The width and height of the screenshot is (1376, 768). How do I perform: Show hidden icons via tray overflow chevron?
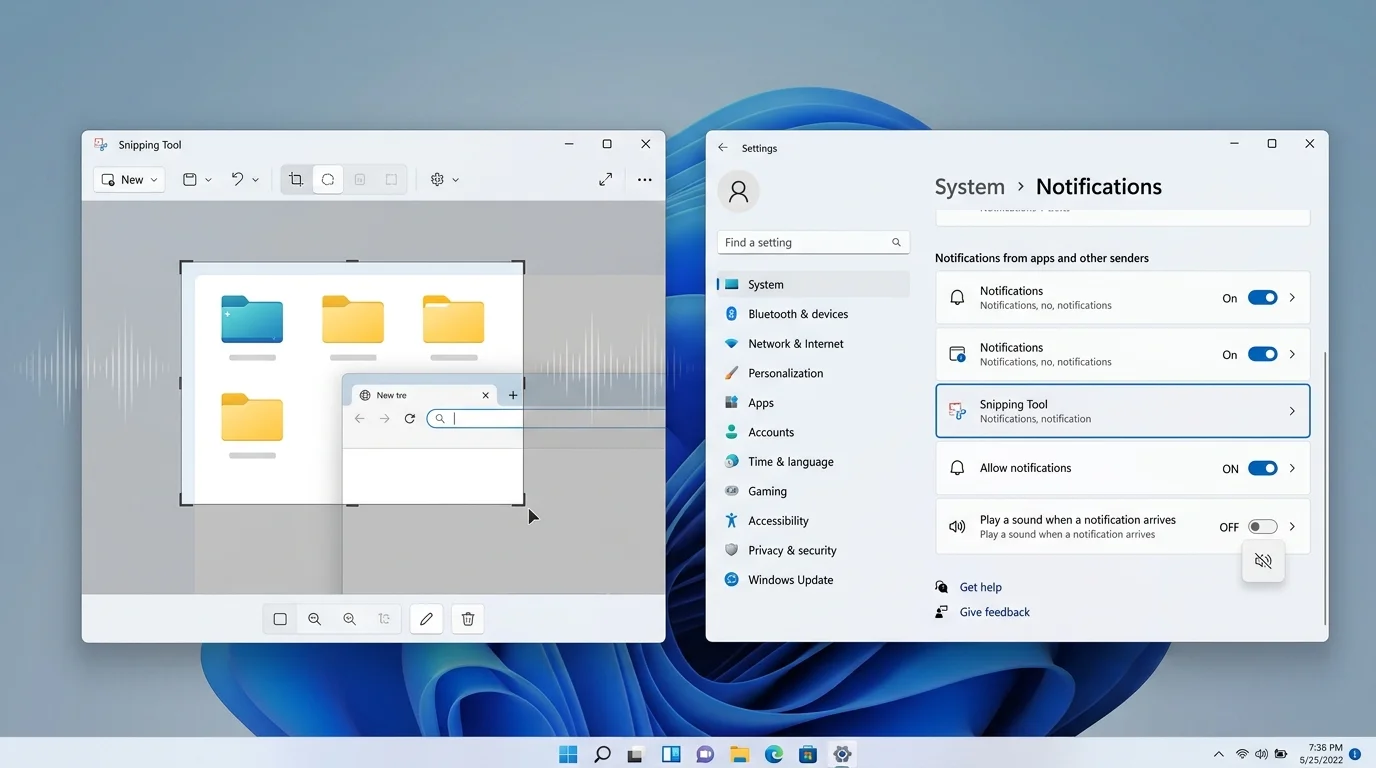(1218, 754)
